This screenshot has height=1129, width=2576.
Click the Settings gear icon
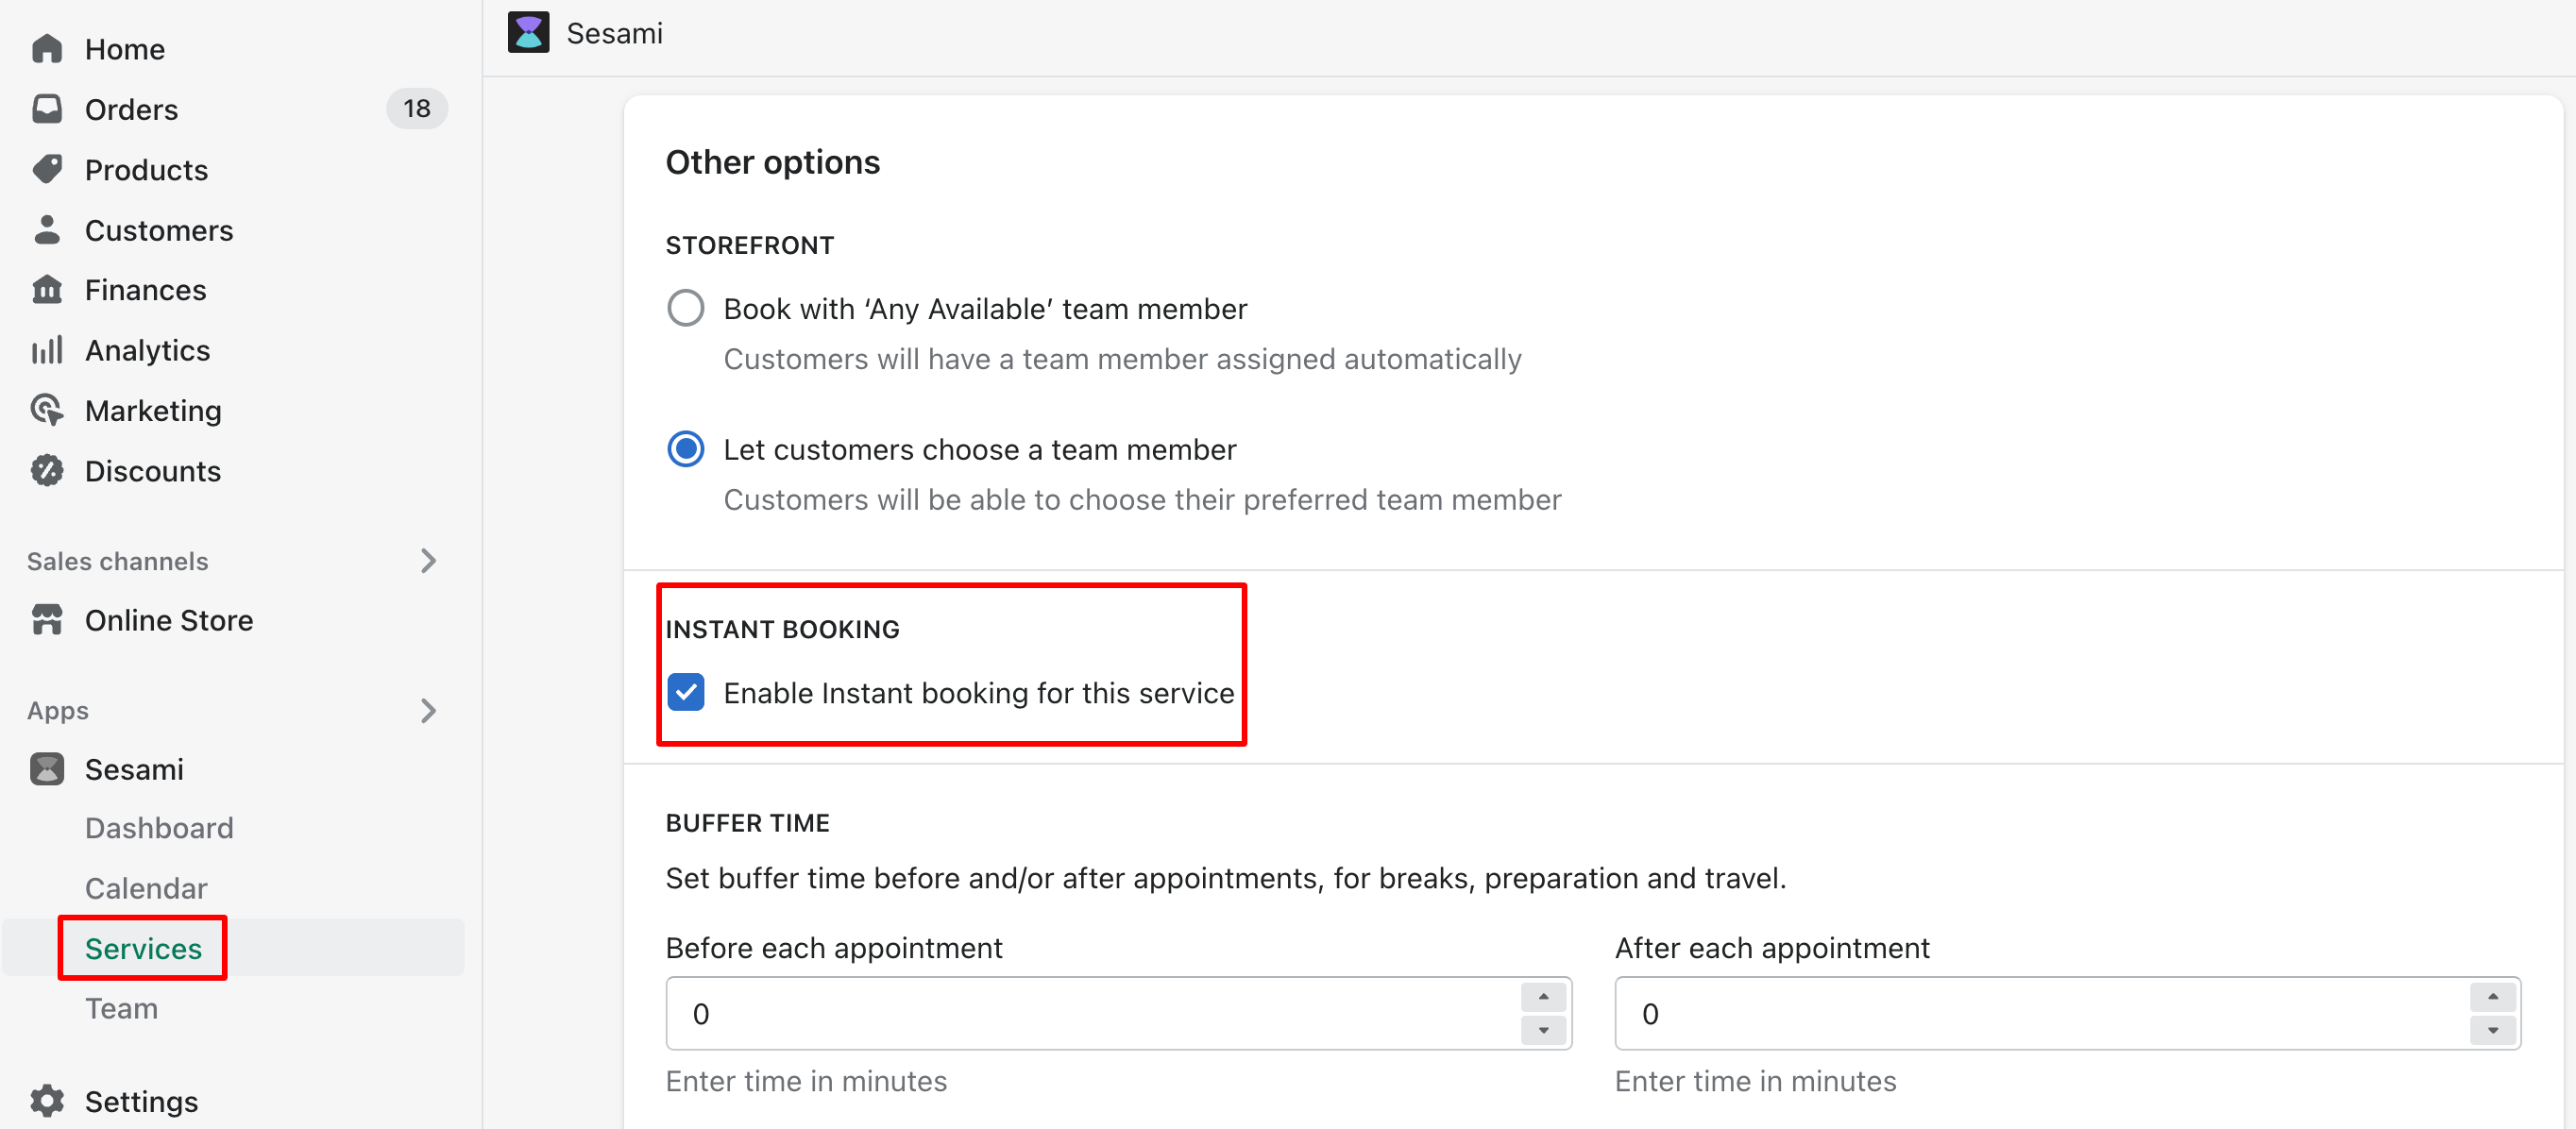(x=47, y=1101)
